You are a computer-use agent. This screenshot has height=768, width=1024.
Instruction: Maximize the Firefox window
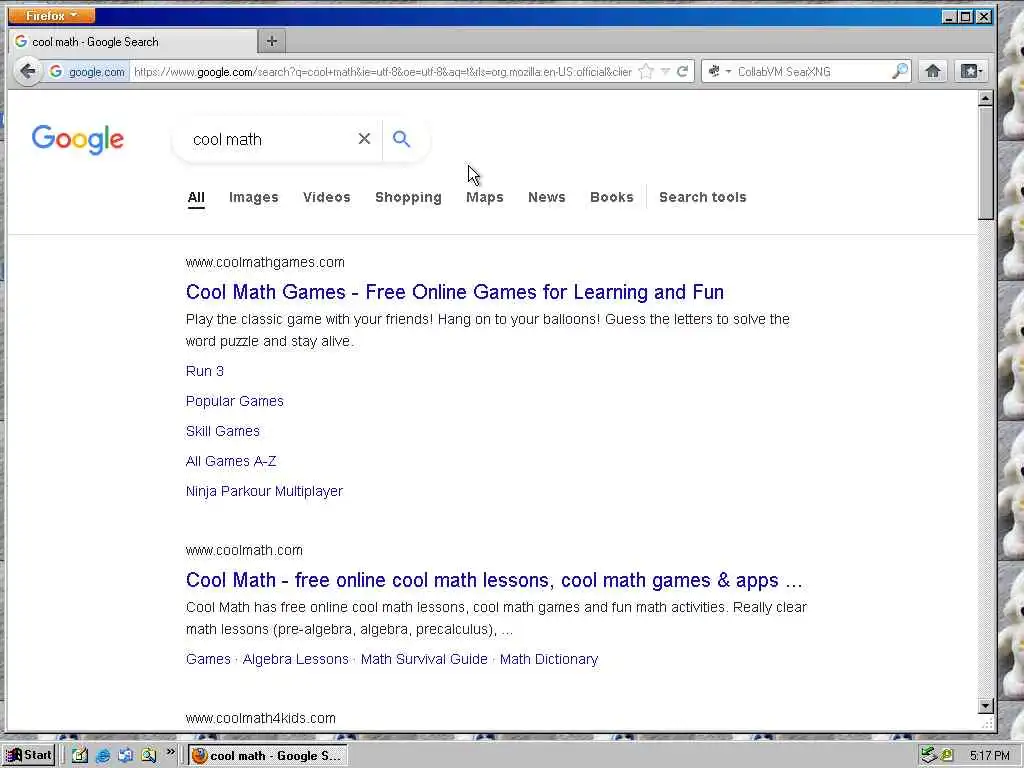tap(966, 16)
